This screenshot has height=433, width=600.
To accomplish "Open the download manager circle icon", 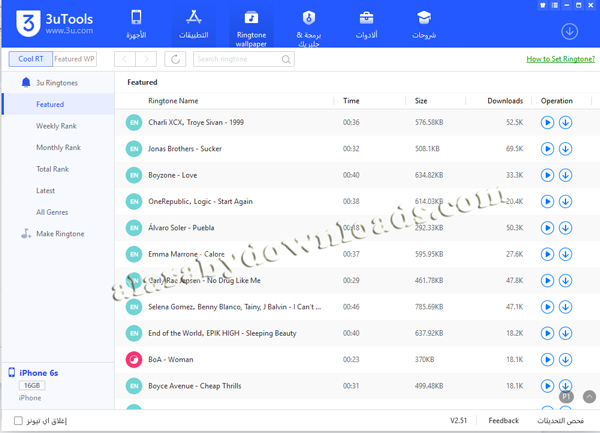I will pyautogui.click(x=569, y=31).
